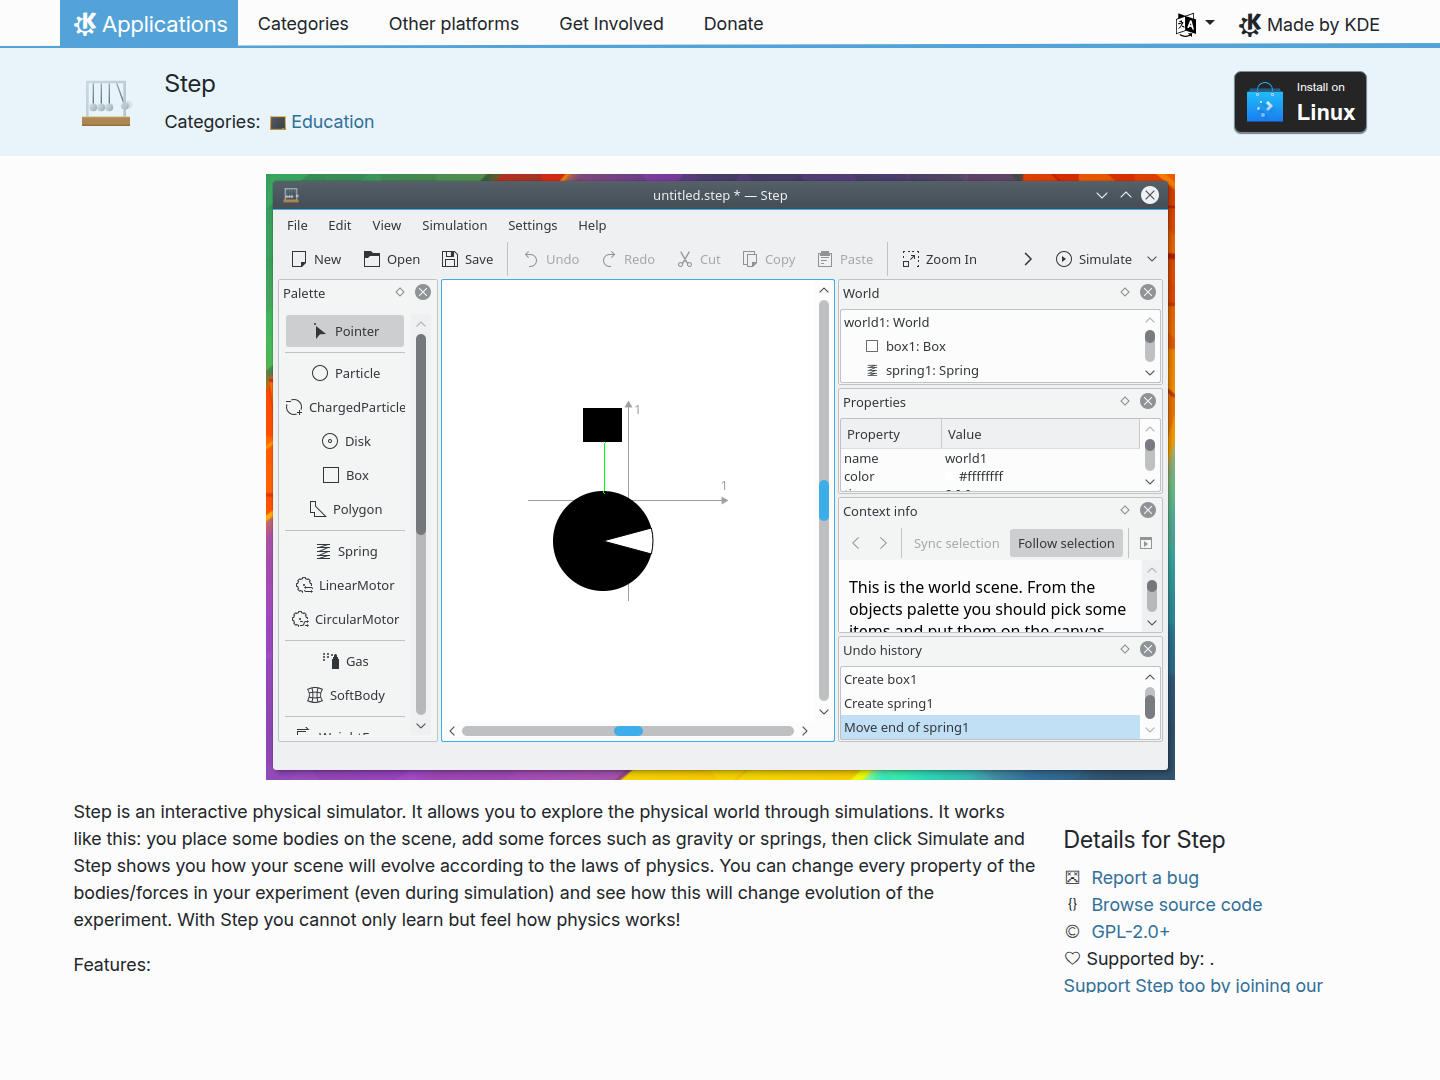1440x1080 pixels.
Task: Open the language selector dropdown
Action: pyautogui.click(x=1195, y=24)
